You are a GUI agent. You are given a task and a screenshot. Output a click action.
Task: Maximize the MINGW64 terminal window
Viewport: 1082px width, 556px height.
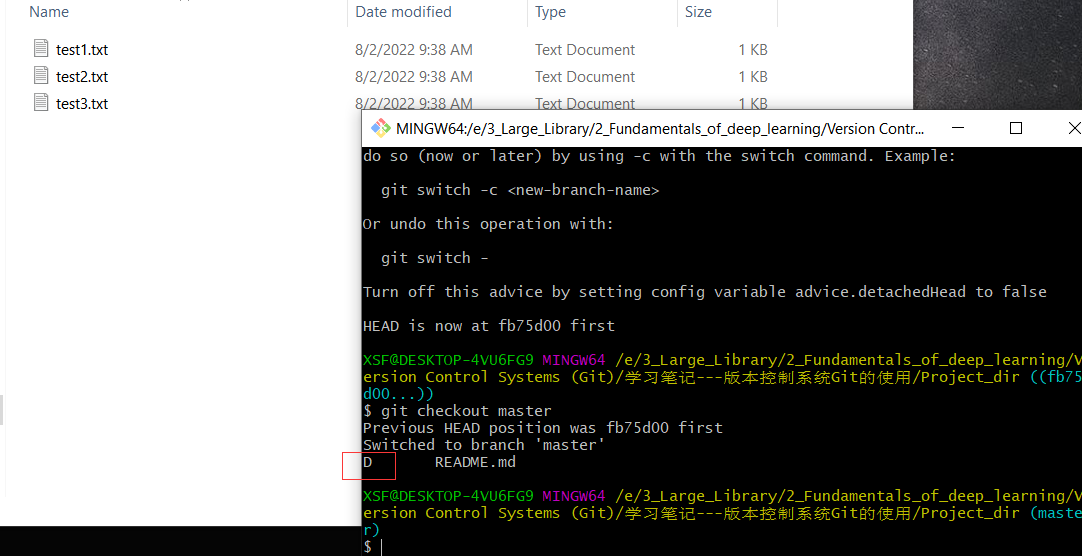click(x=1016, y=128)
